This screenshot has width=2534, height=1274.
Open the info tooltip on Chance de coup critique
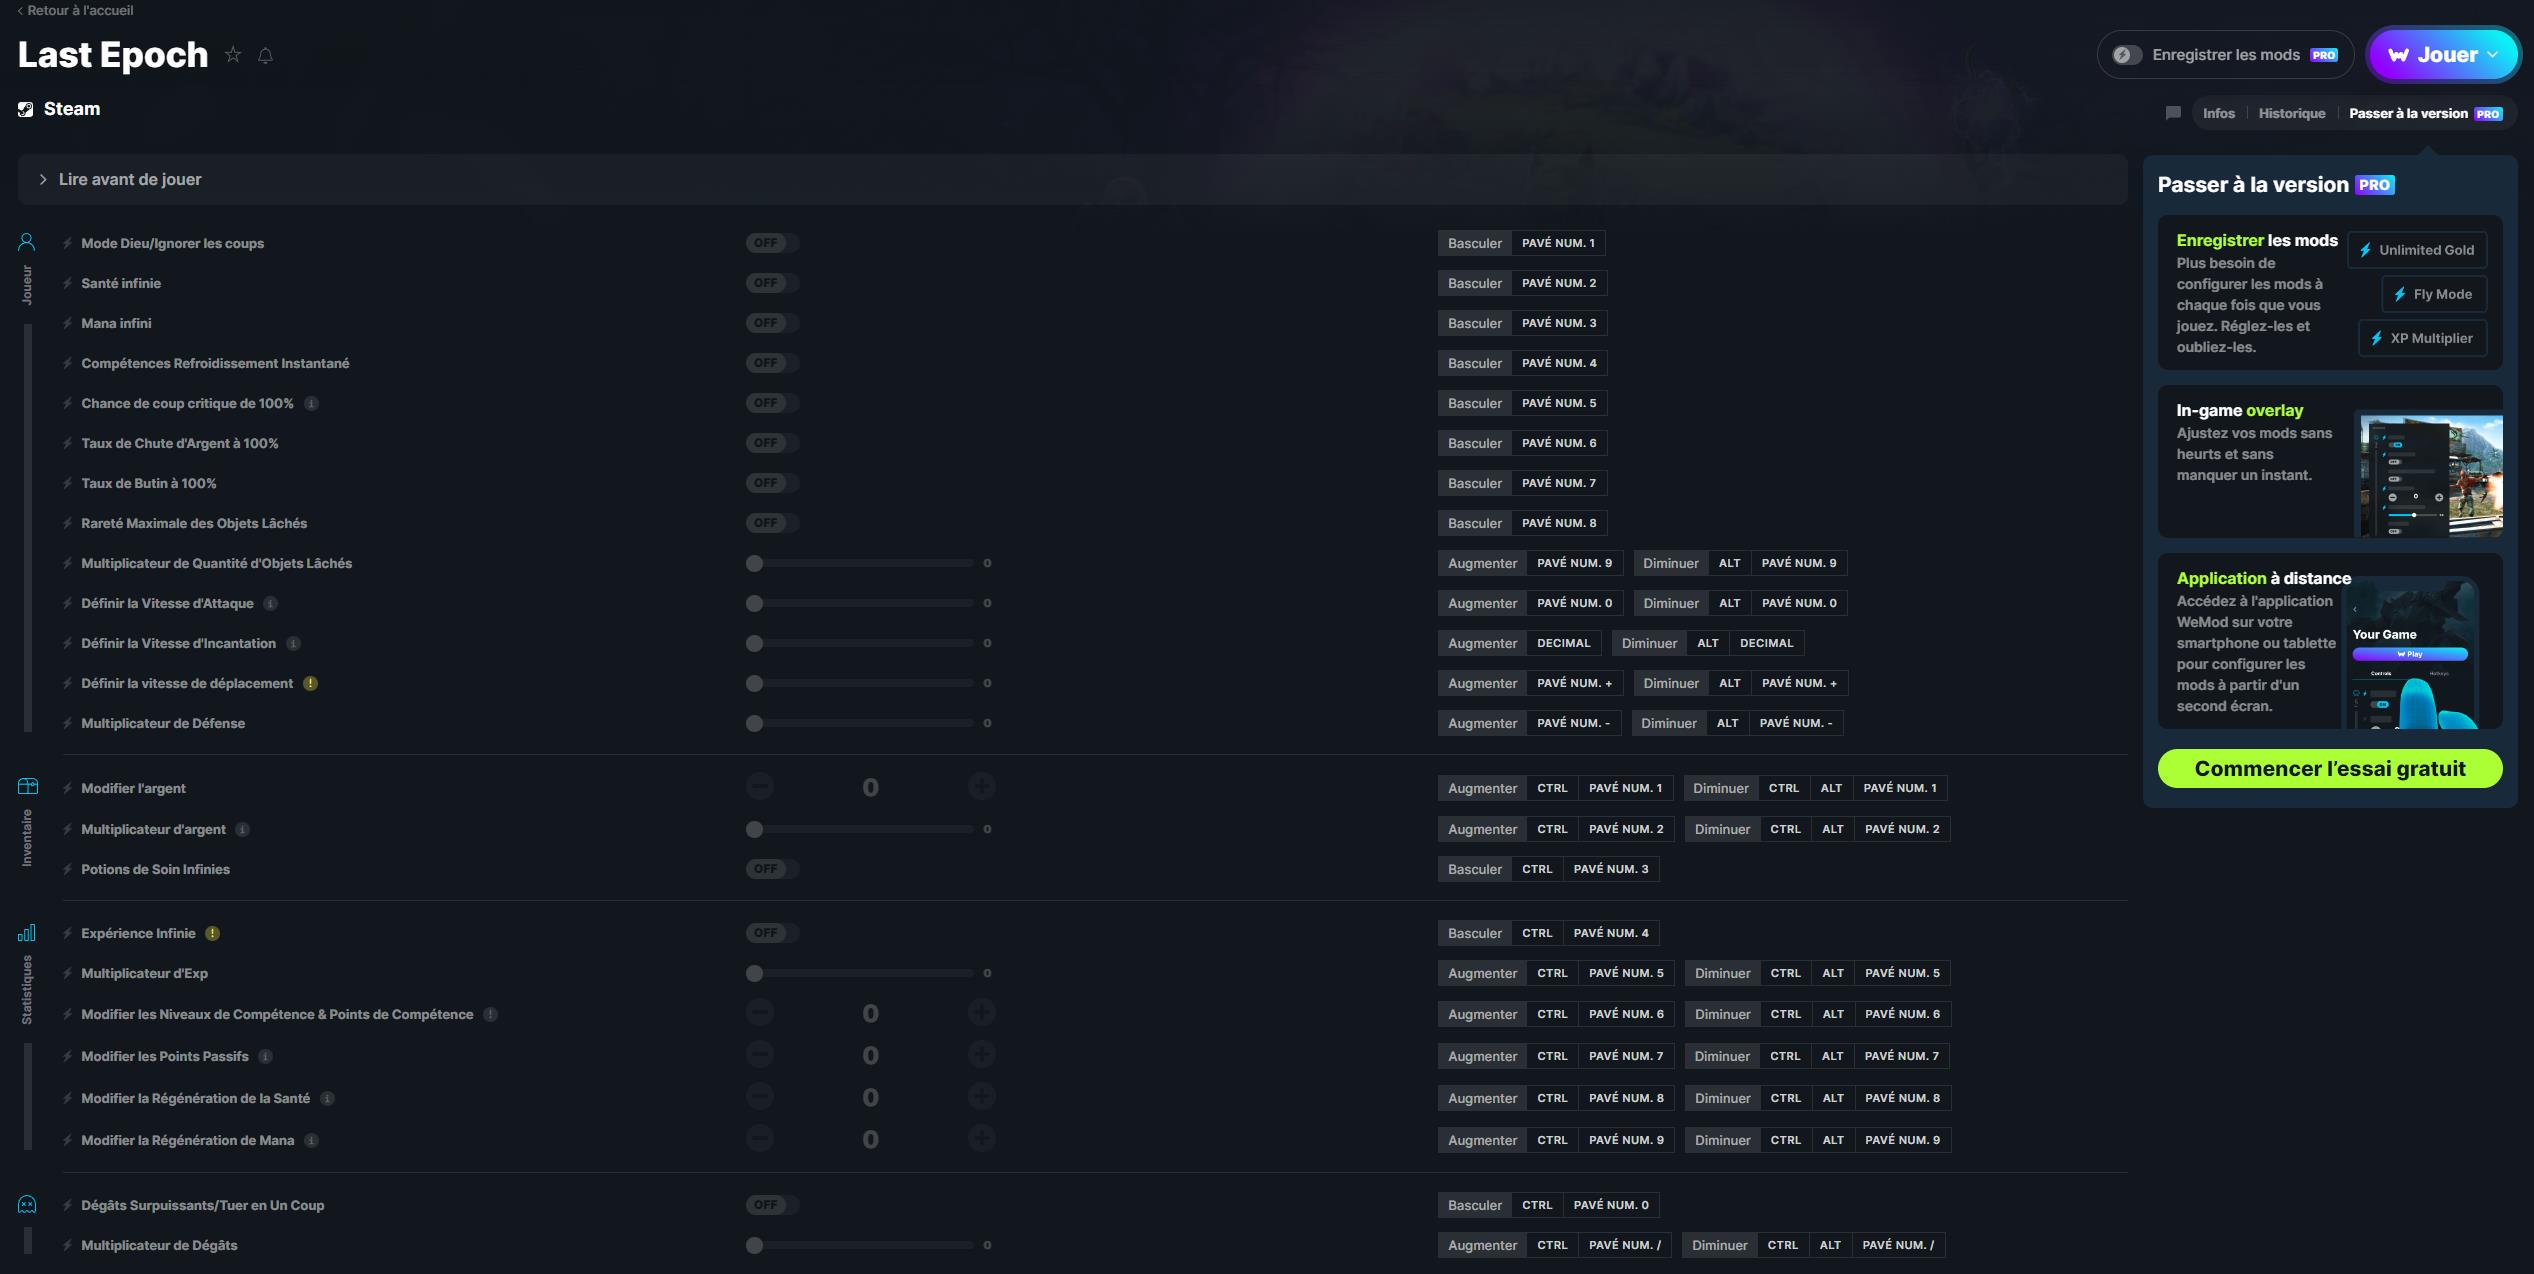(x=311, y=403)
